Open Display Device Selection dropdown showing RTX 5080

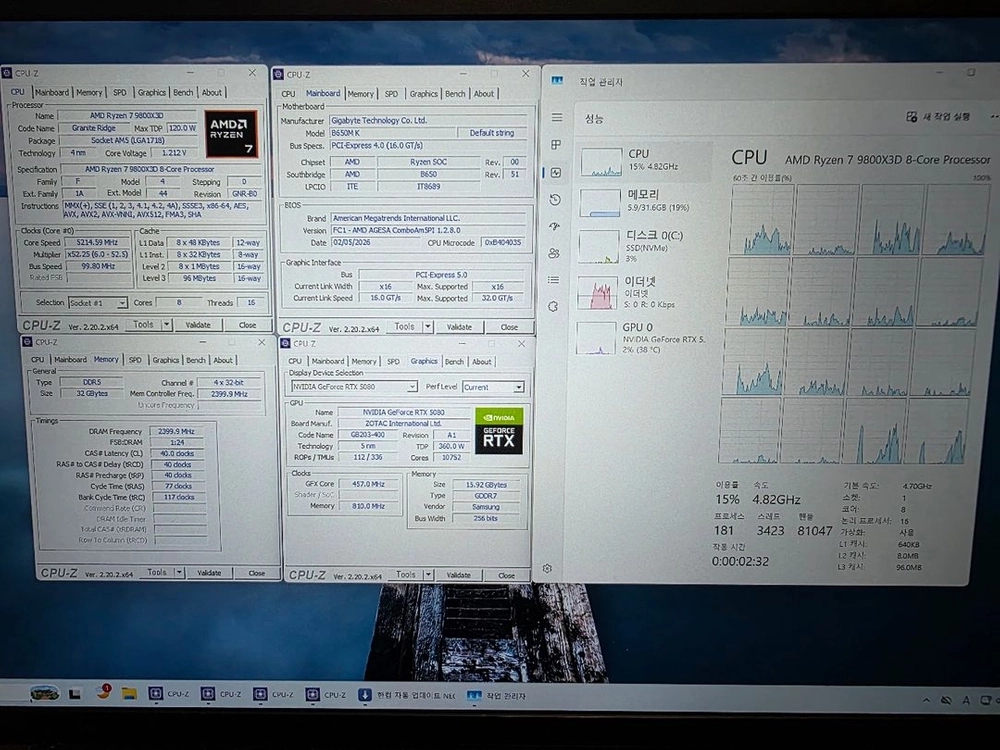(x=354, y=386)
